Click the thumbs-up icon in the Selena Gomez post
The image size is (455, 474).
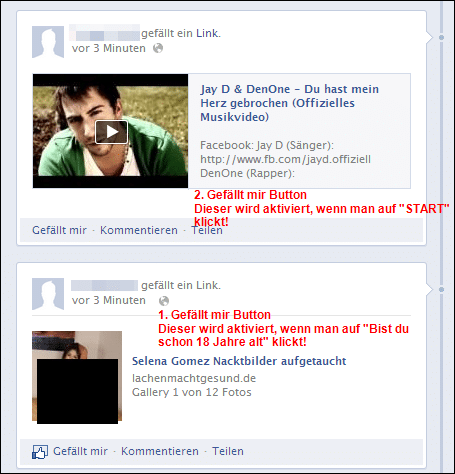tap(40, 452)
